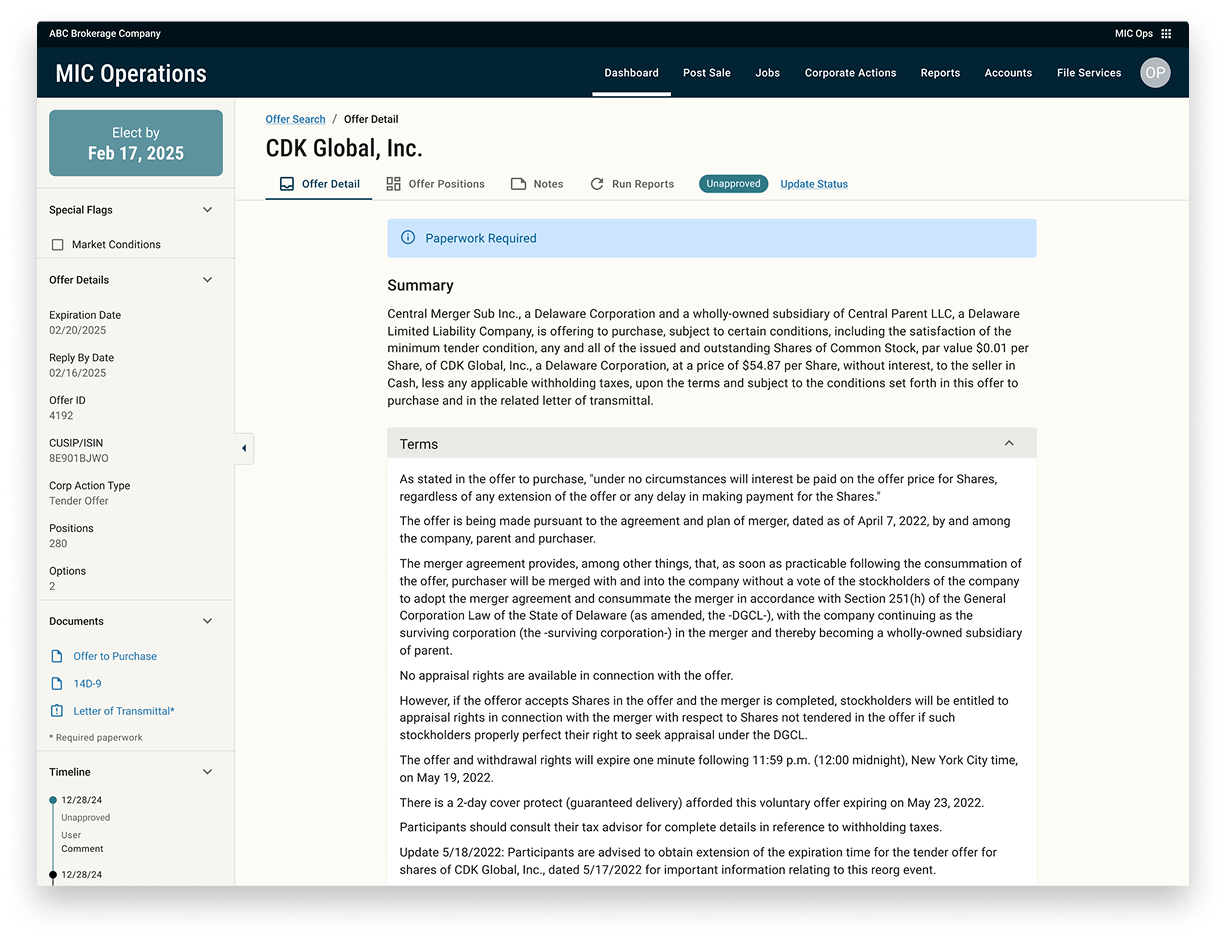The width and height of the screenshot is (1225, 937).
Task: Click the Required paperwork footnote
Action: click(96, 738)
